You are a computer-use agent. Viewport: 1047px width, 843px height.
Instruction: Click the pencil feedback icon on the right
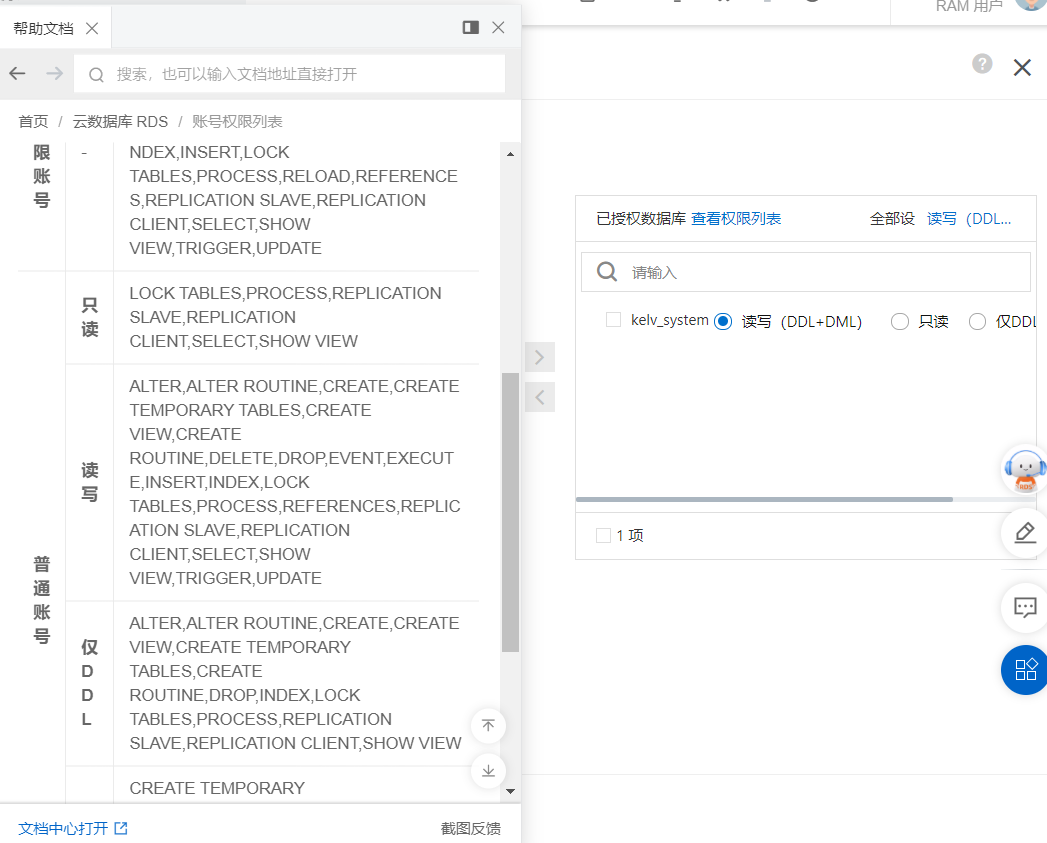pyautogui.click(x=1024, y=532)
